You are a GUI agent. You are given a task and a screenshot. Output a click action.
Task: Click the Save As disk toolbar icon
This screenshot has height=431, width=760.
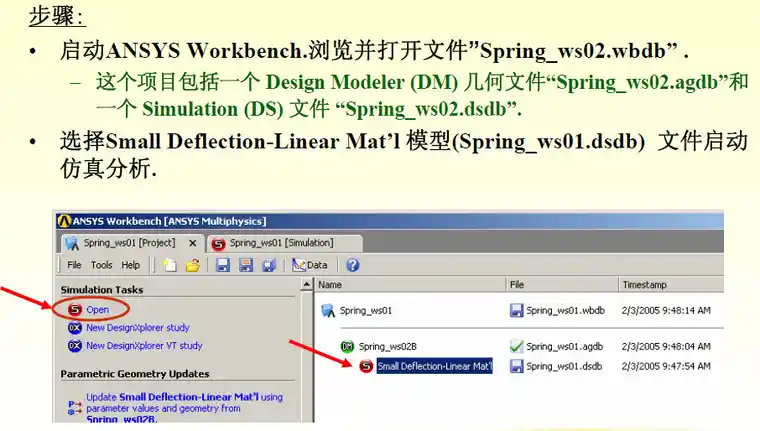[246, 265]
